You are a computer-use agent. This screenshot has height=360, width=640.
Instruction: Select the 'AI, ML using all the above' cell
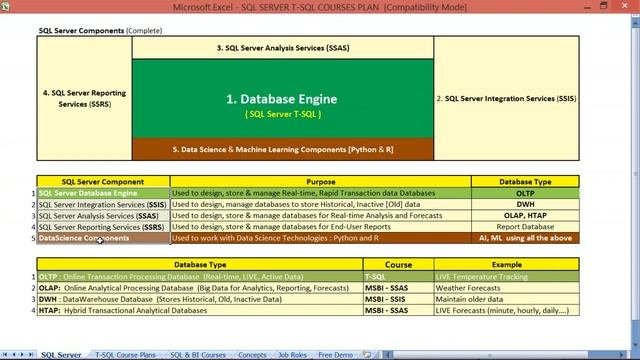tap(525, 238)
